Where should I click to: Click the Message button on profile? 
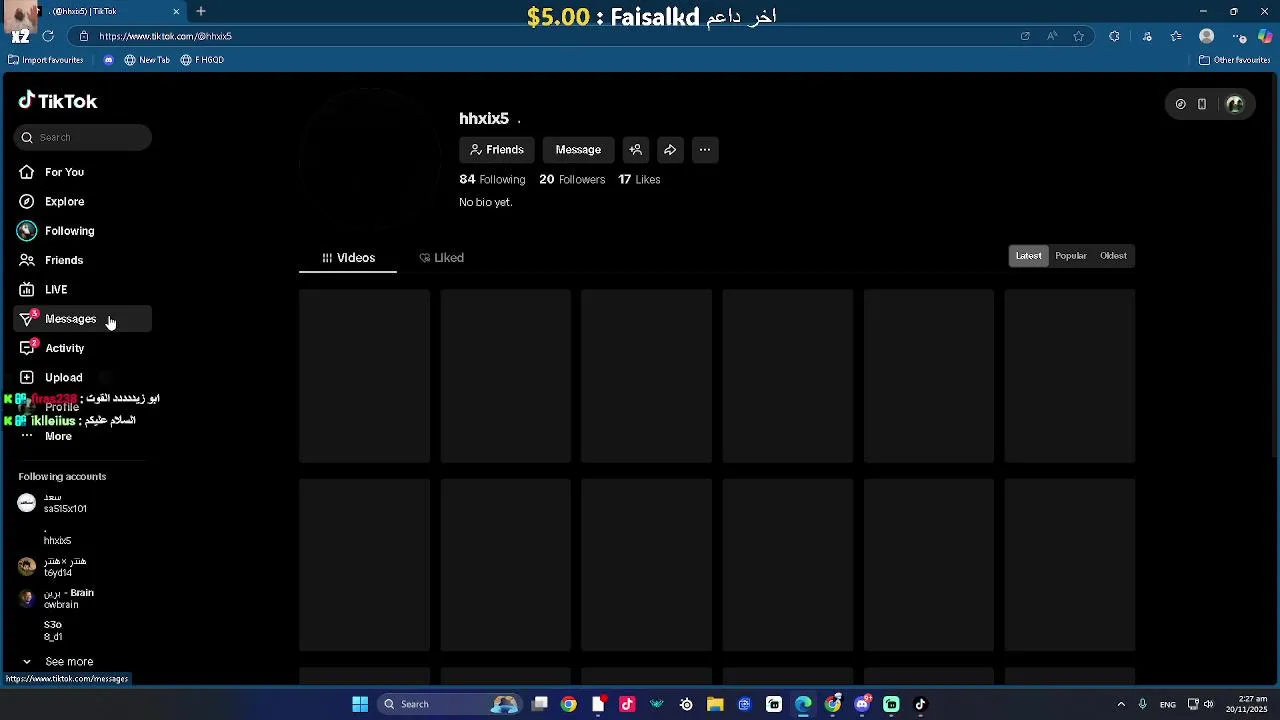click(578, 150)
